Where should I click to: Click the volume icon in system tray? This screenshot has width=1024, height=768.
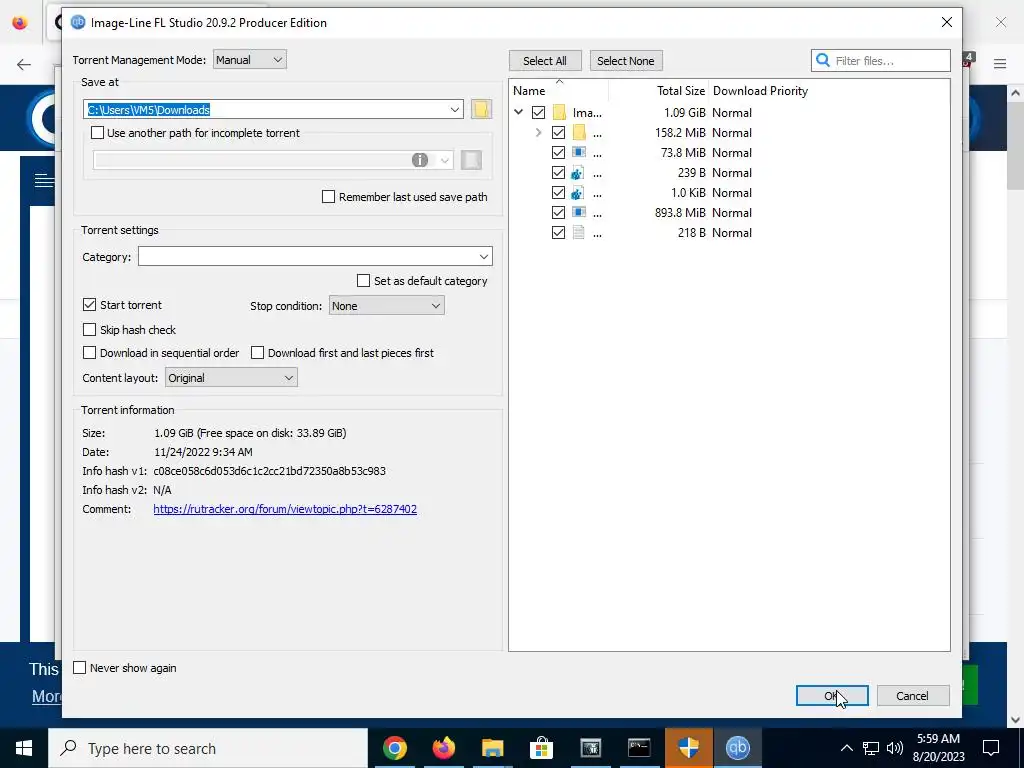point(895,748)
